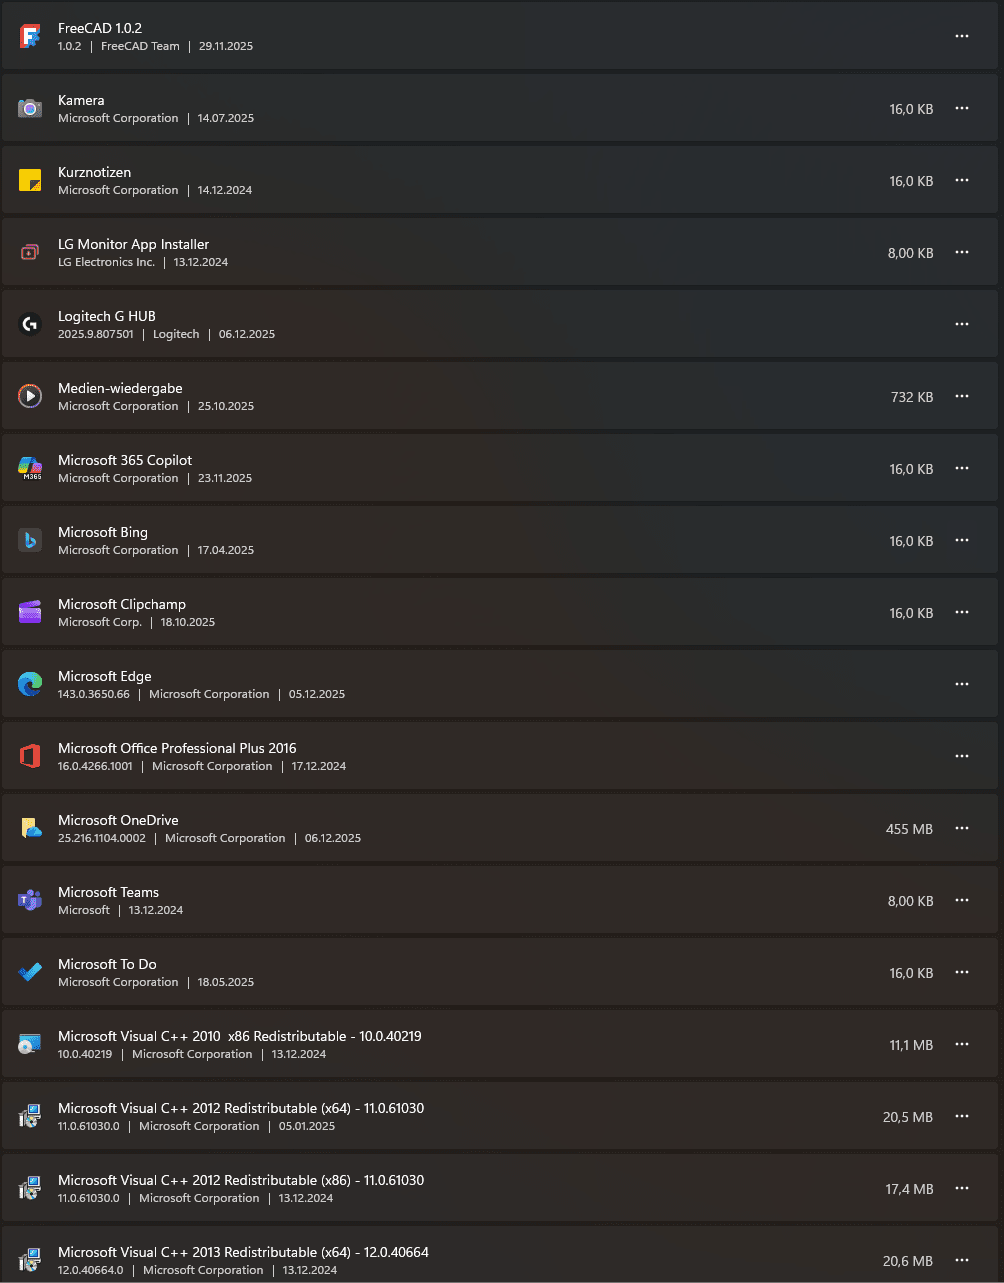
Task: Open the three-dot menu for Microsoft Bing
Action: click(962, 540)
